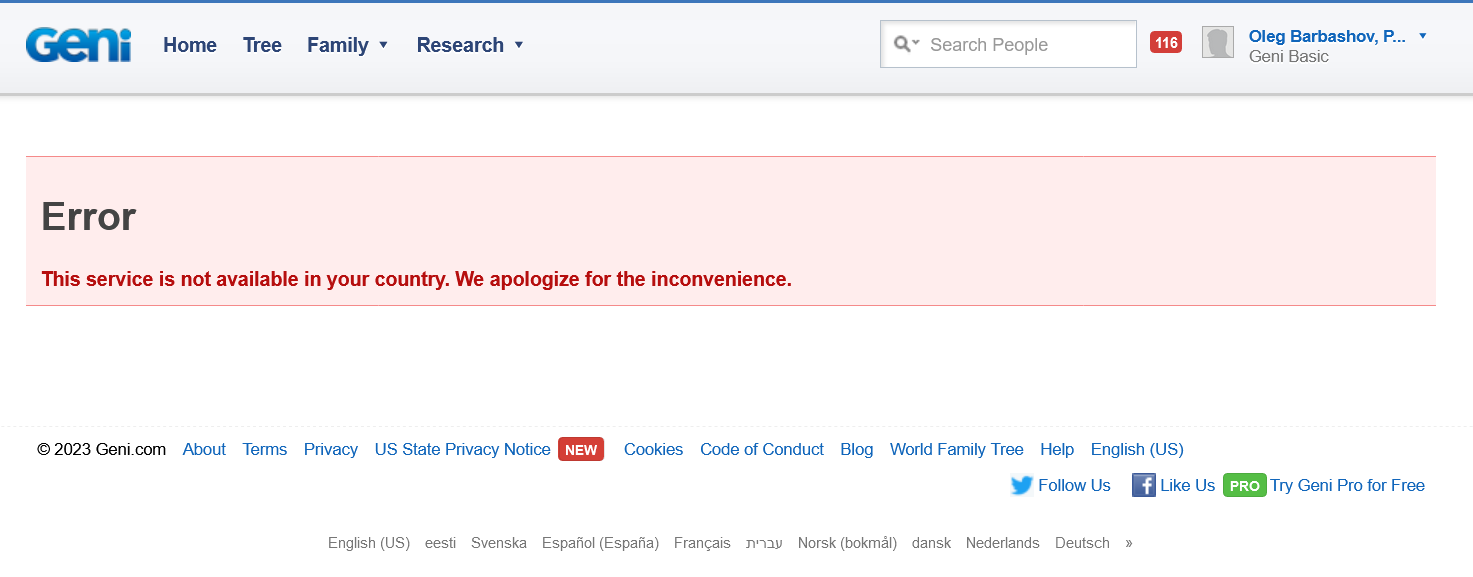
Task: Click Try Geni Pro for Free
Action: click(1347, 486)
